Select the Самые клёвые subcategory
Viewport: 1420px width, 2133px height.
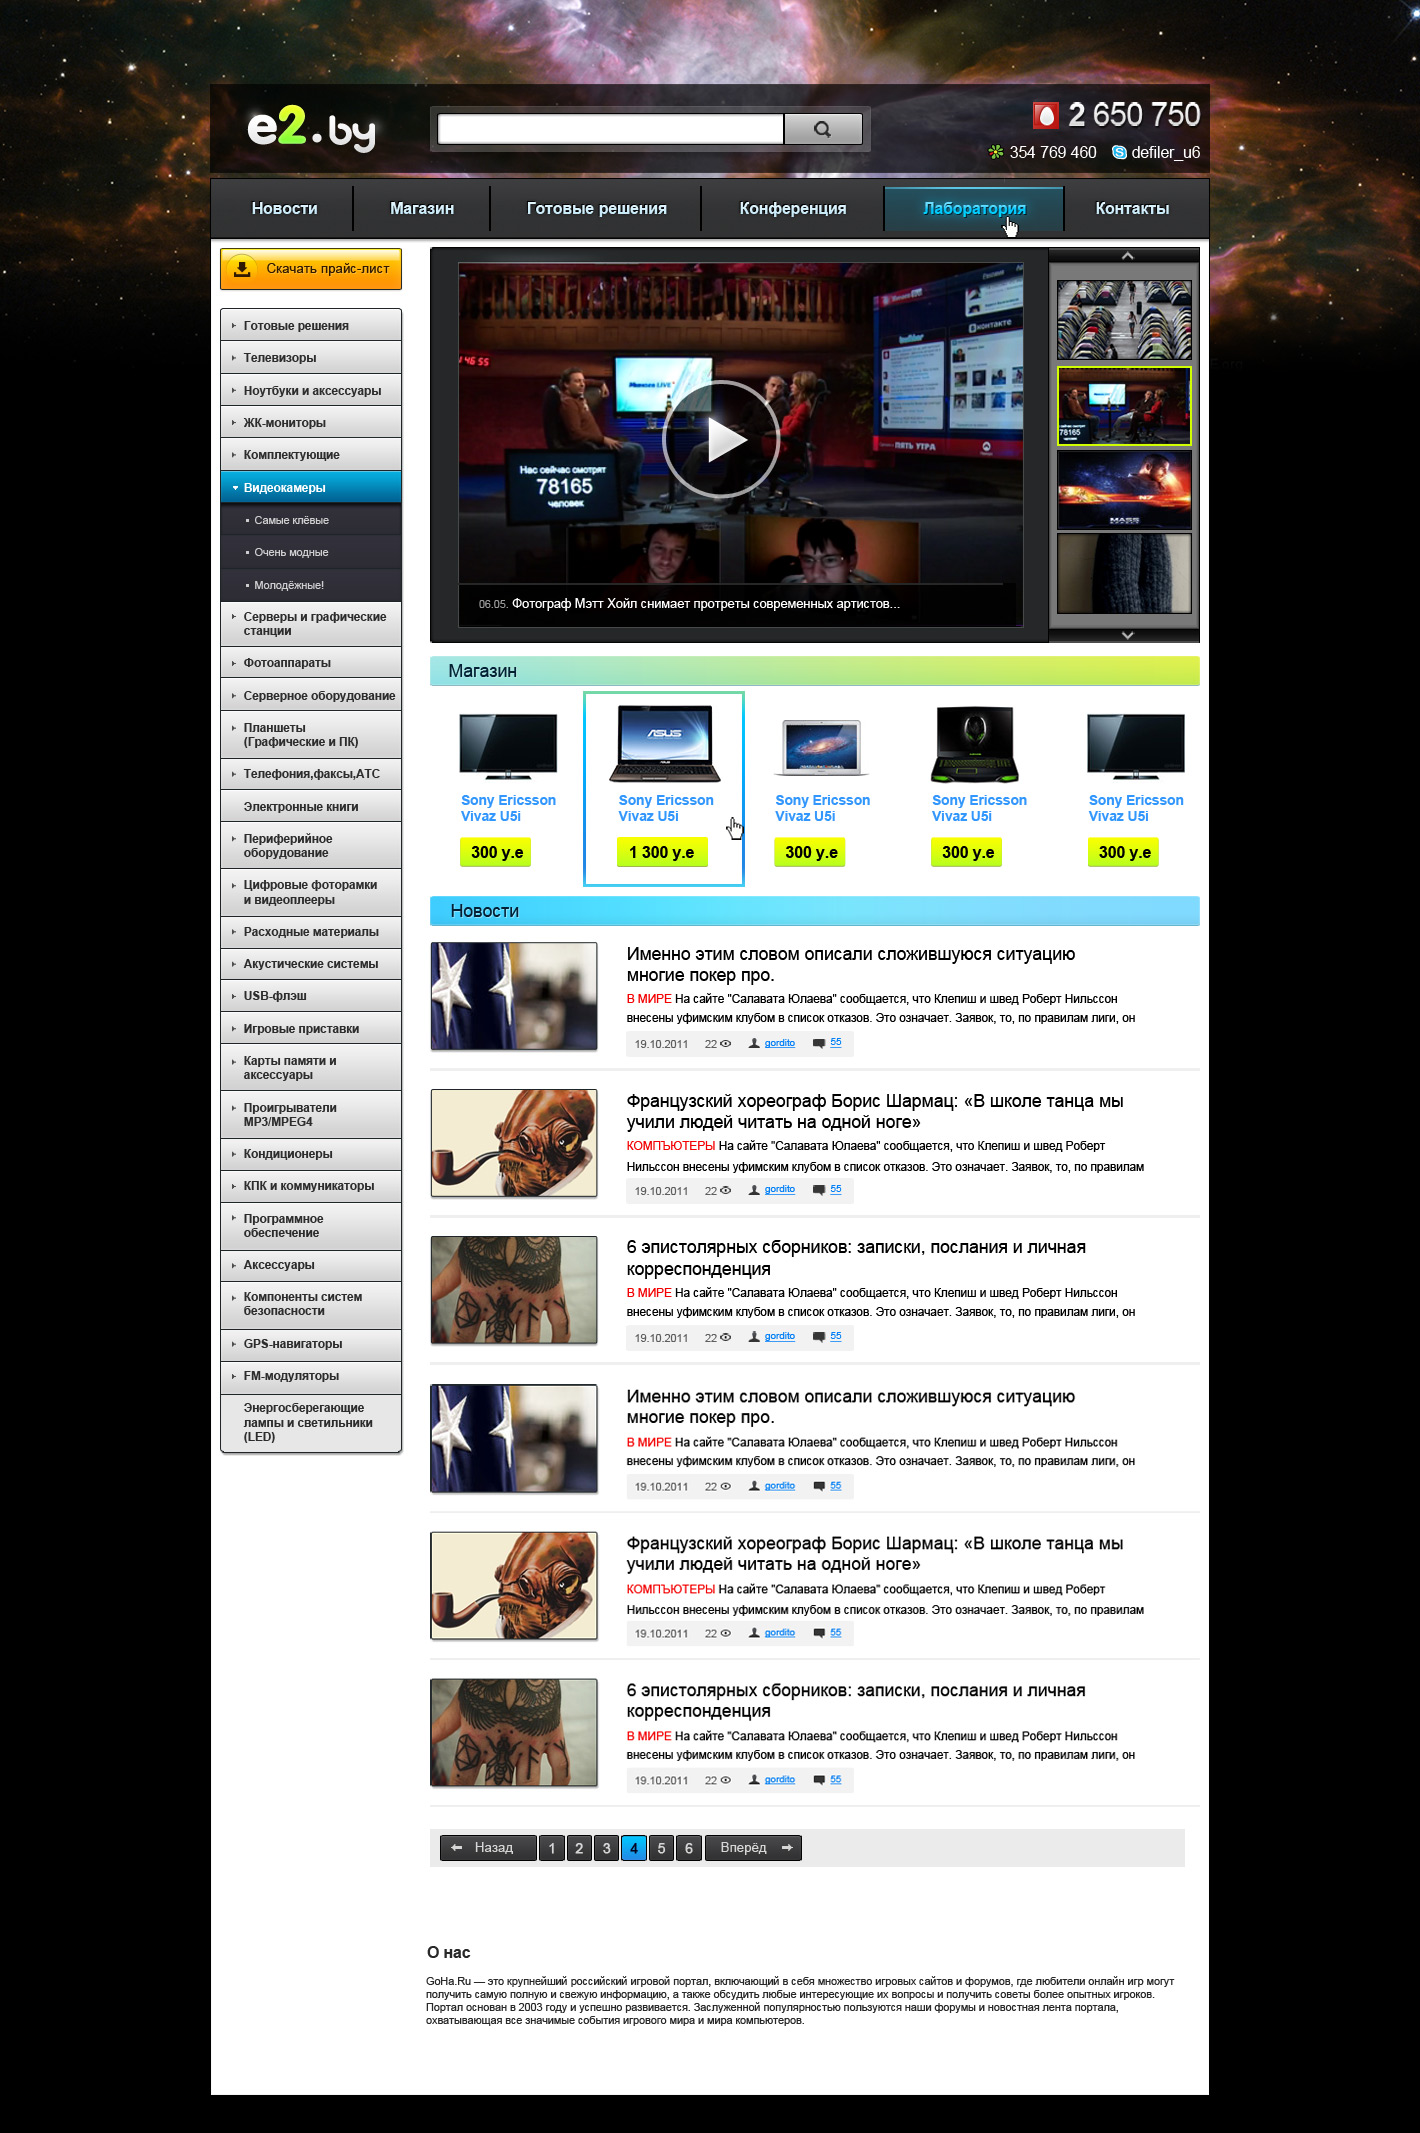[311, 520]
